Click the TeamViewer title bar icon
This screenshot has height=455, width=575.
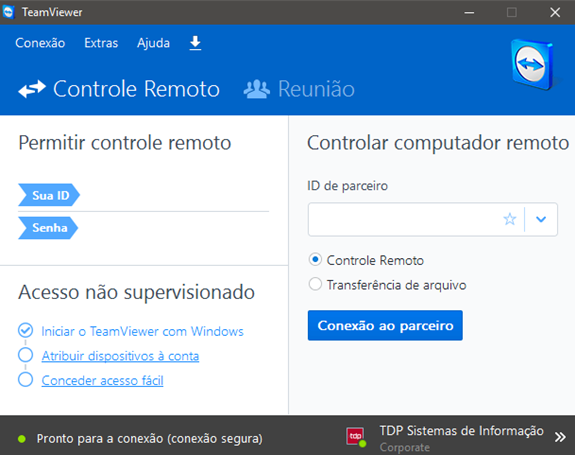click(8, 12)
